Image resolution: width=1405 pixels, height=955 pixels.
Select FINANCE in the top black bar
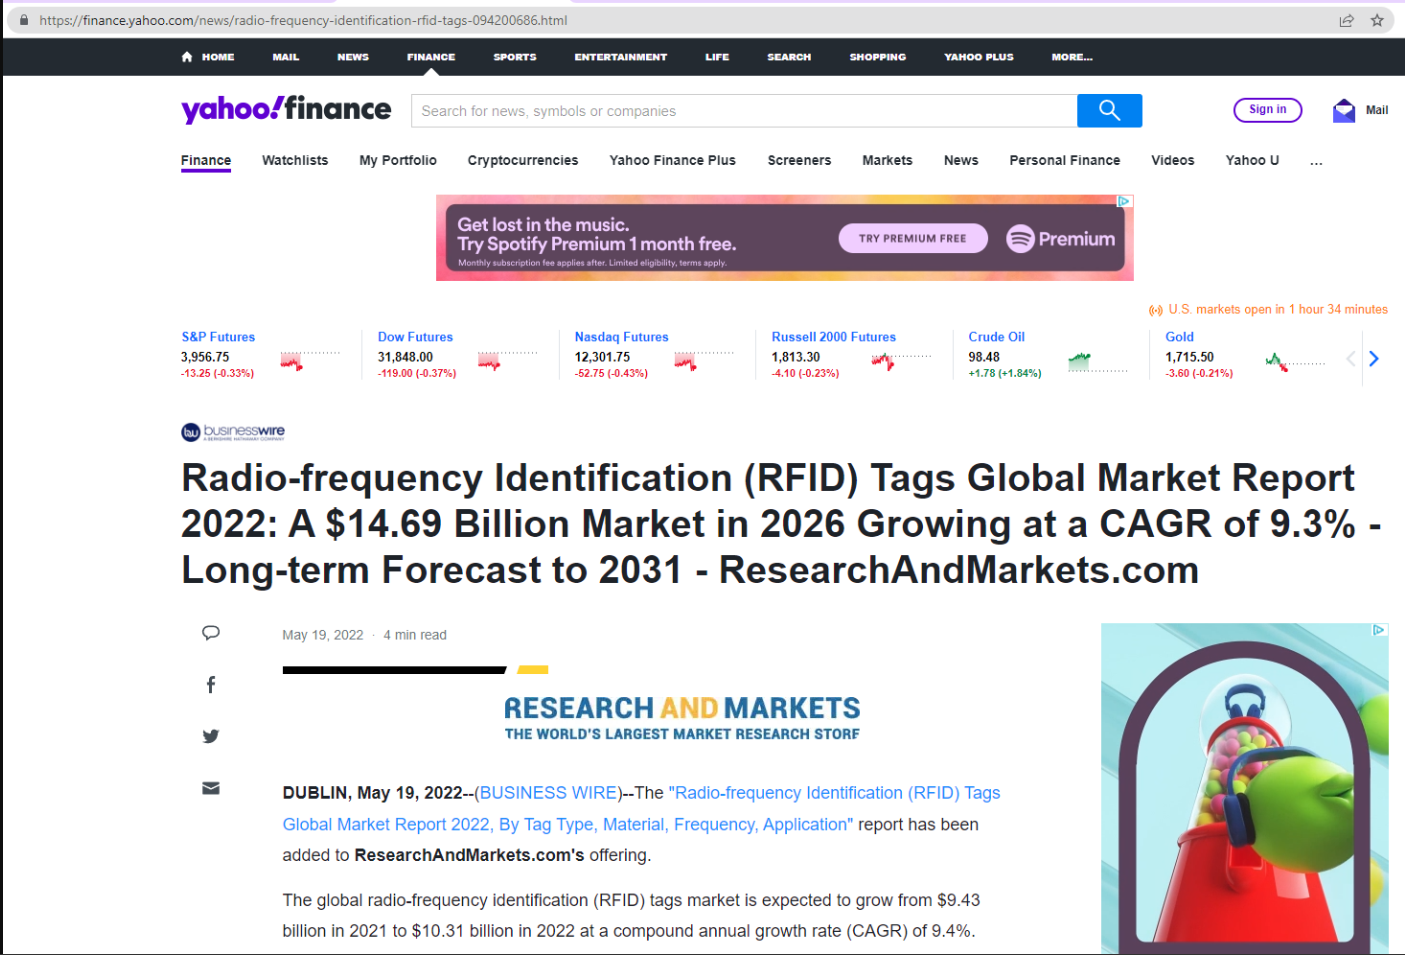(431, 57)
